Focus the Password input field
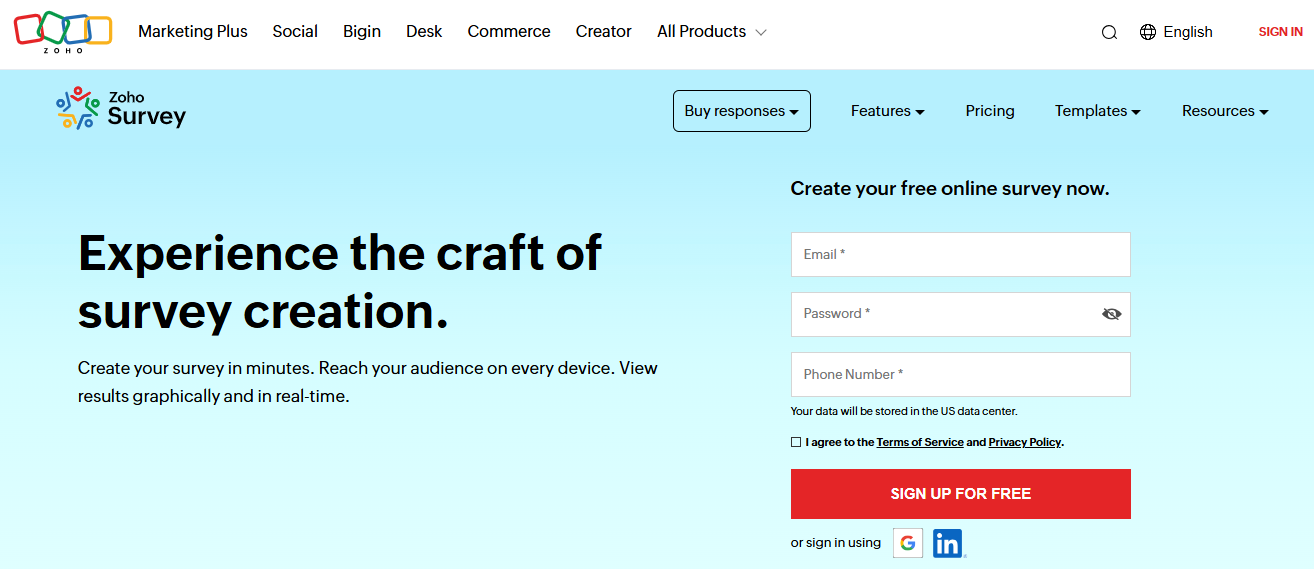 [961, 314]
